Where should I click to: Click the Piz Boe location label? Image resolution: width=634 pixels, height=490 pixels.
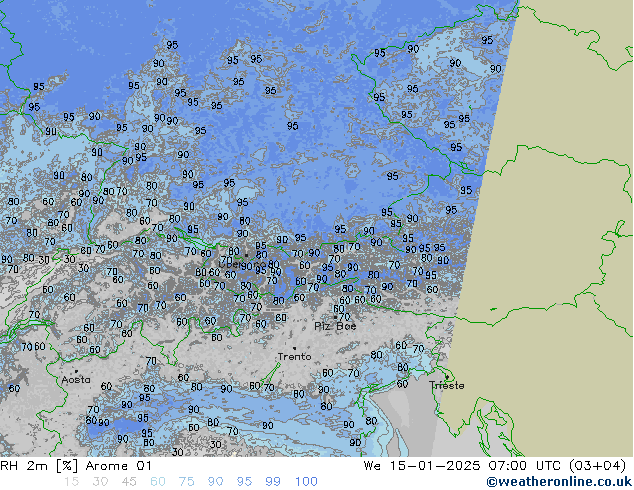[335, 326]
